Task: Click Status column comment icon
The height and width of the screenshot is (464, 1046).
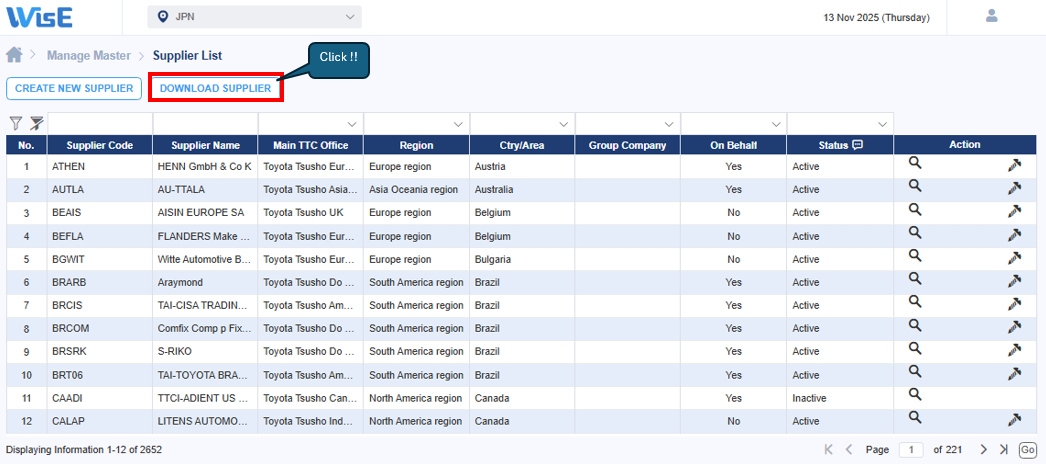Action: (x=857, y=145)
